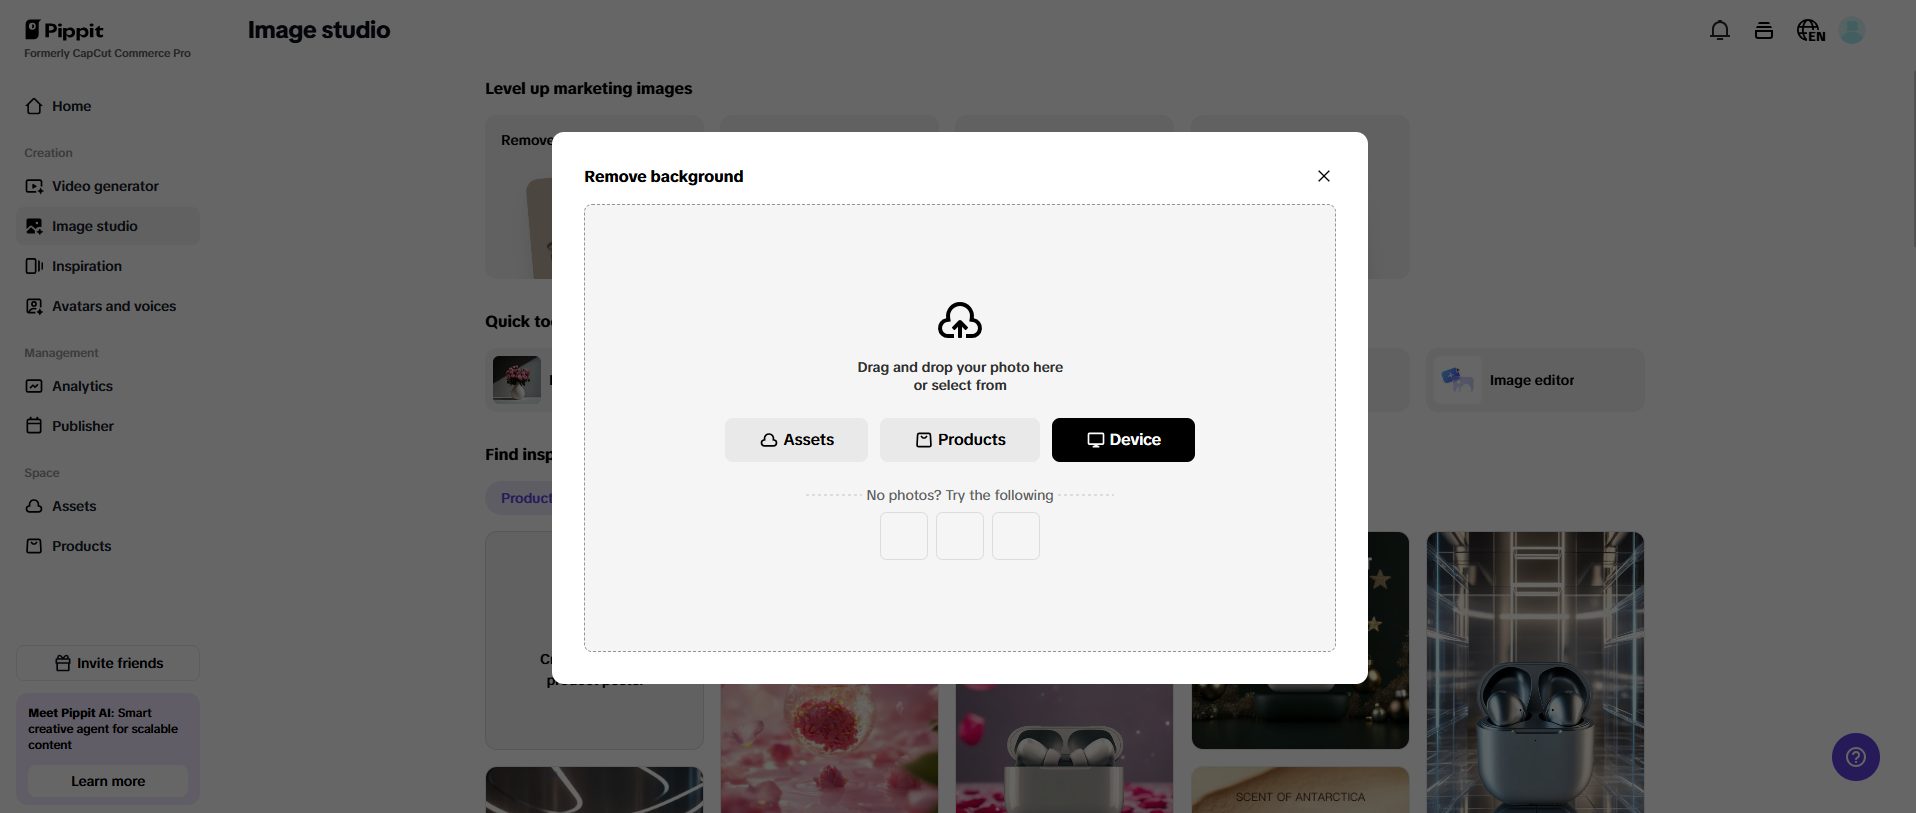The width and height of the screenshot is (1916, 813).
Task: Click the Remove background dialog title
Action: click(664, 176)
